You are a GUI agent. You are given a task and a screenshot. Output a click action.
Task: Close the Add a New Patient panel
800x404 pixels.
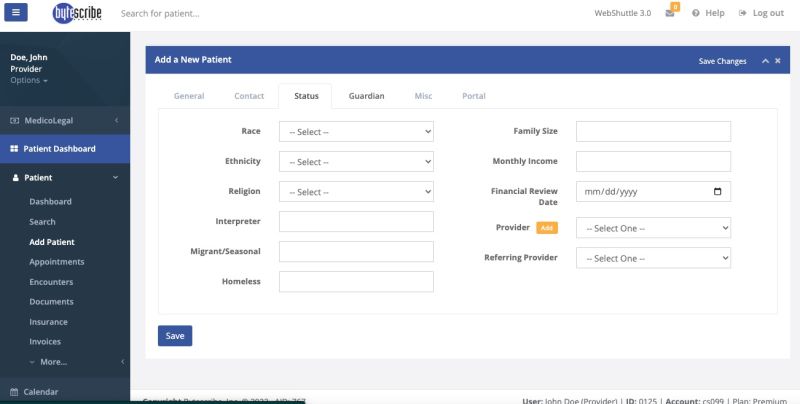click(778, 61)
